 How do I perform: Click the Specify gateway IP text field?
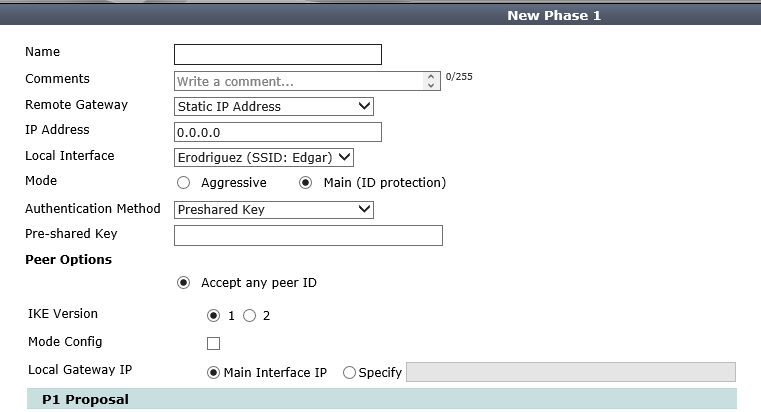point(570,372)
